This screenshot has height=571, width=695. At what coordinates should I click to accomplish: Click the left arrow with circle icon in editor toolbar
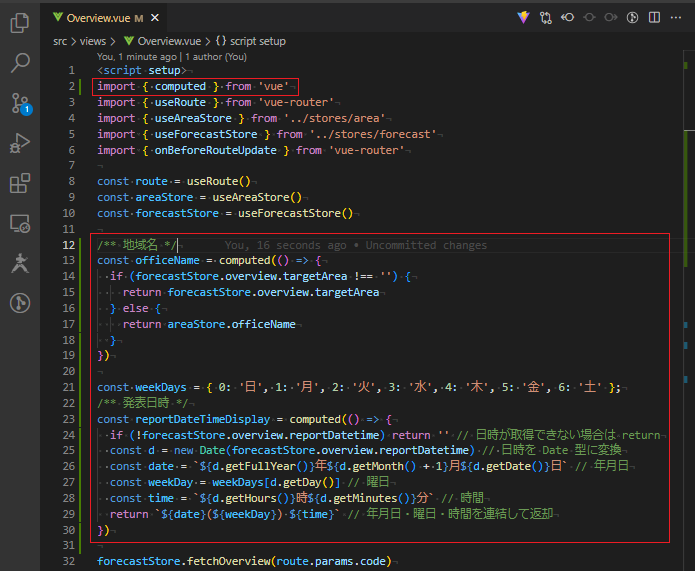click(x=567, y=17)
